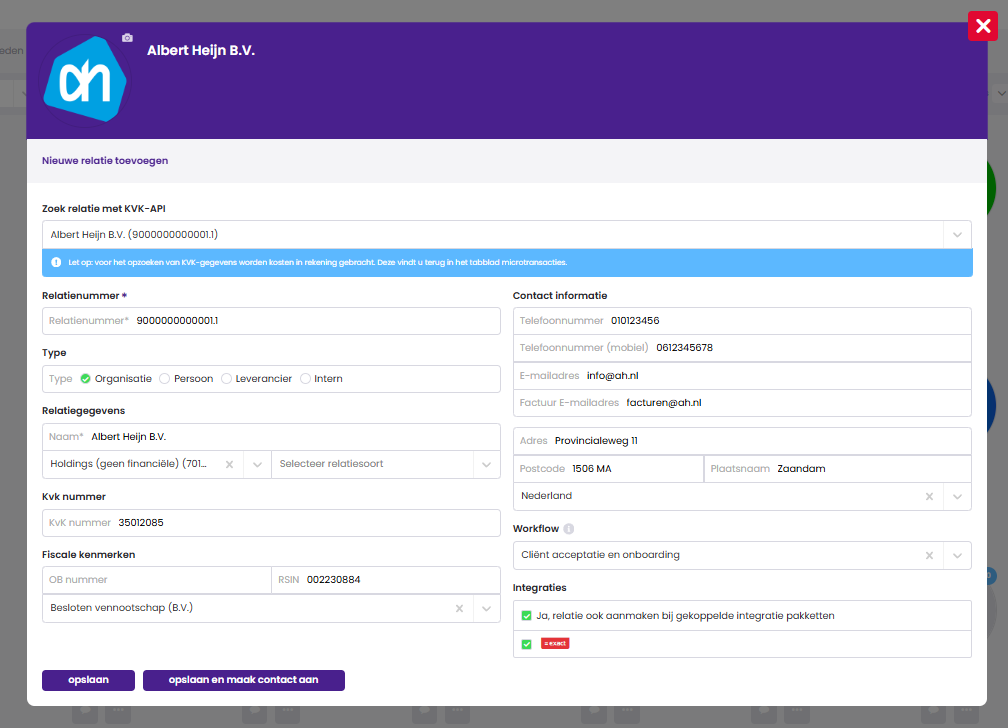Click the opslaan button
The width and height of the screenshot is (1008, 728).
(x=89, y=680)
